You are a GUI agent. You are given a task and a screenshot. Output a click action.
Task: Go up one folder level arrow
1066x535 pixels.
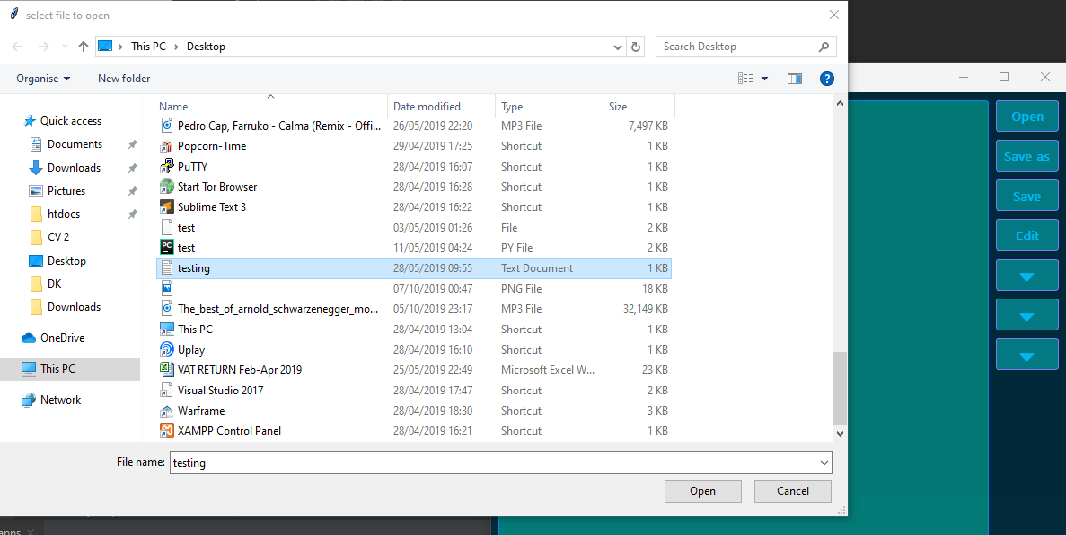tap(83, 47)
